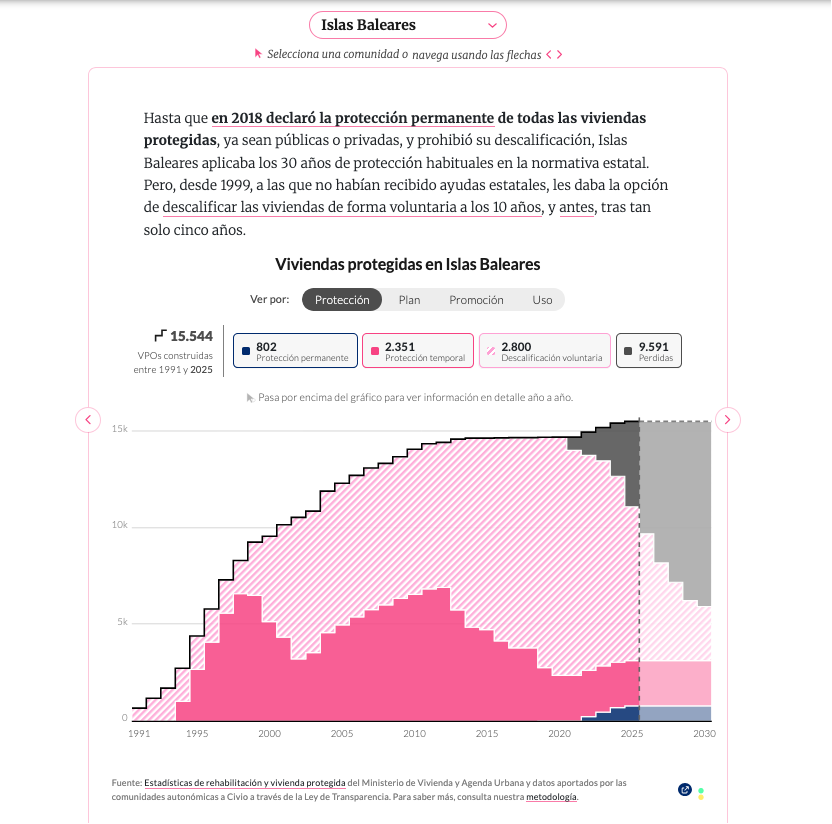Toggle the Perdidas legend filter
This screenshot has height=824, width=832.
tap(649, 351)
